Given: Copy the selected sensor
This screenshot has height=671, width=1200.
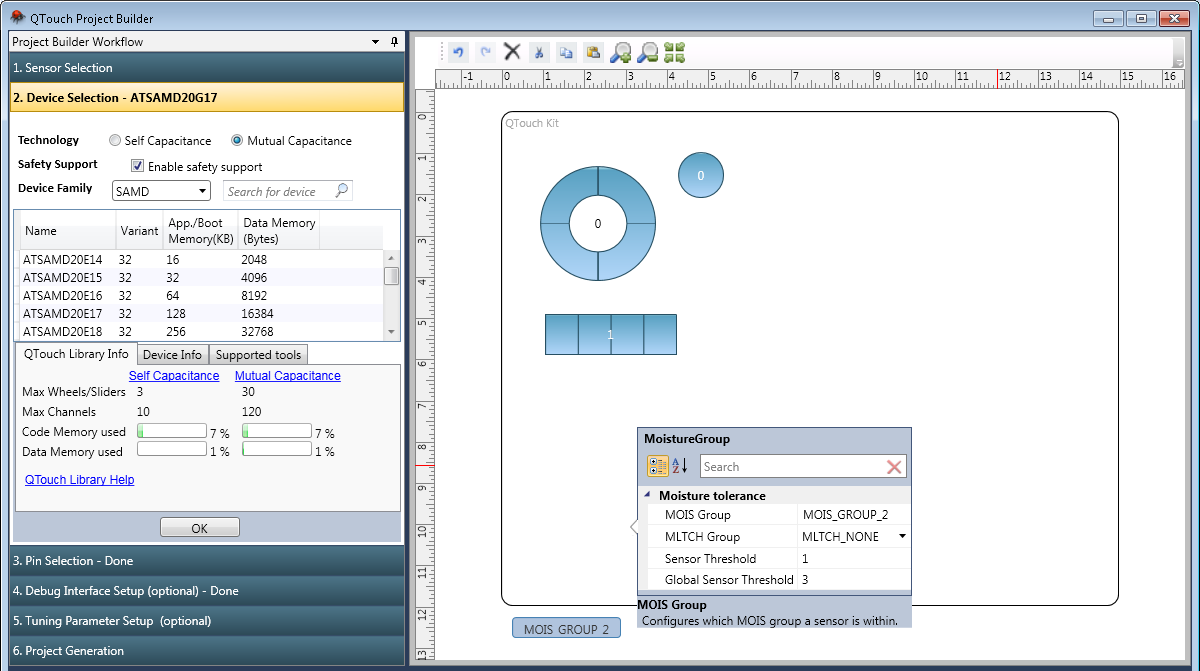Looking at the screenshot, I should coord(566,52).
